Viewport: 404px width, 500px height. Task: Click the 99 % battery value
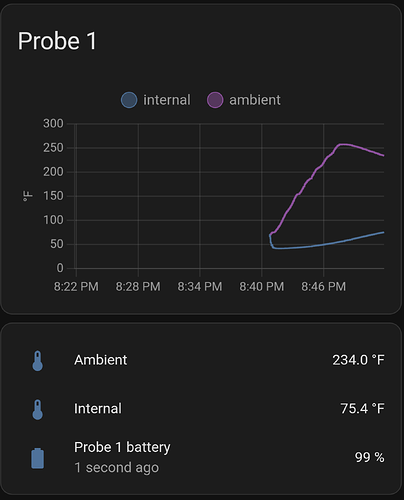click(x=369, y=457)
